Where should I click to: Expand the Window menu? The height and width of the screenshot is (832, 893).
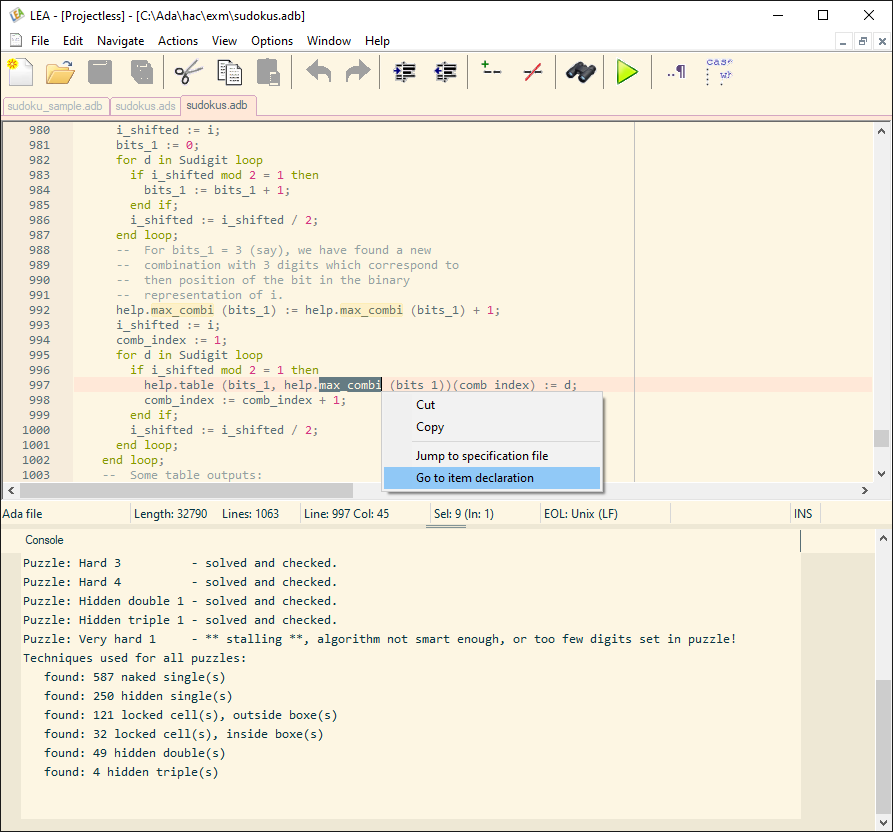tap(328, 41)
